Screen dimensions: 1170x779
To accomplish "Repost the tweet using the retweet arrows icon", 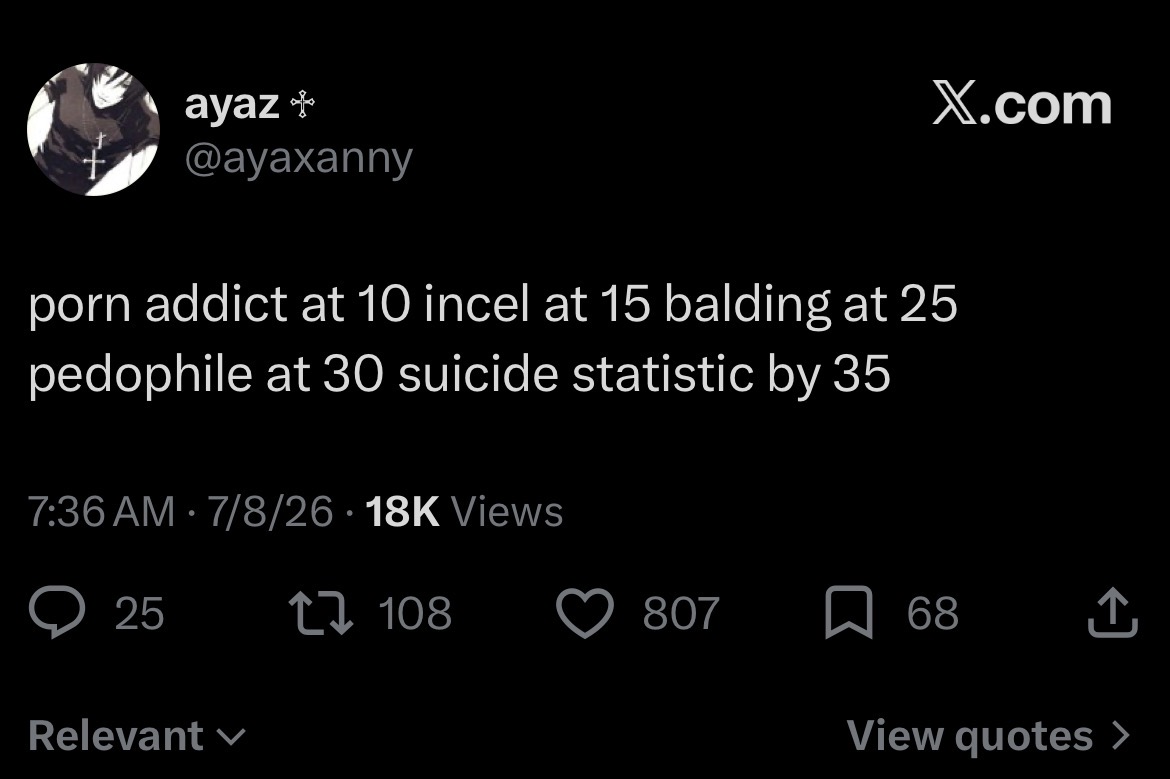I will pyautogui.click(x=321, y=613).
